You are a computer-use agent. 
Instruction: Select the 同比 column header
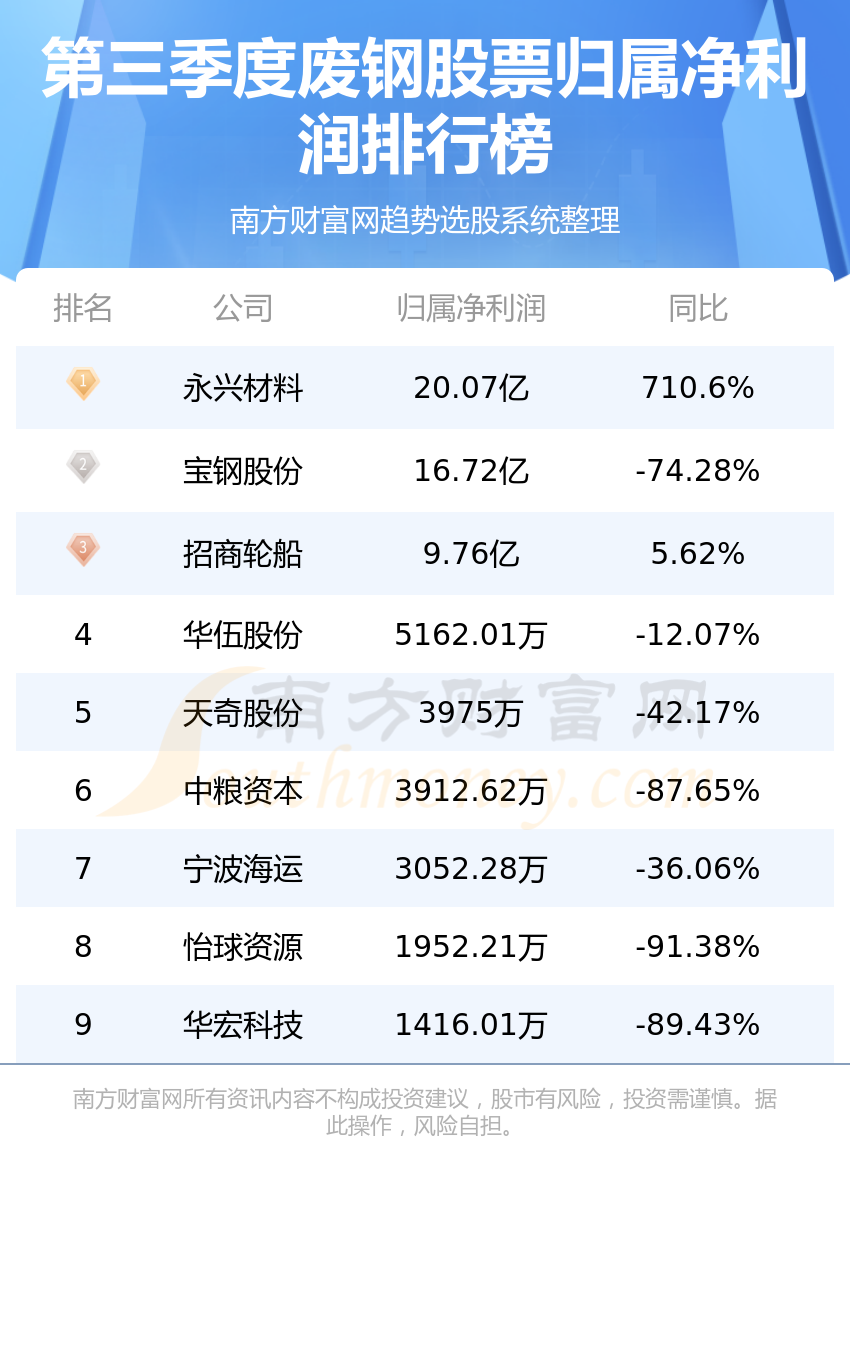(698, 308)
